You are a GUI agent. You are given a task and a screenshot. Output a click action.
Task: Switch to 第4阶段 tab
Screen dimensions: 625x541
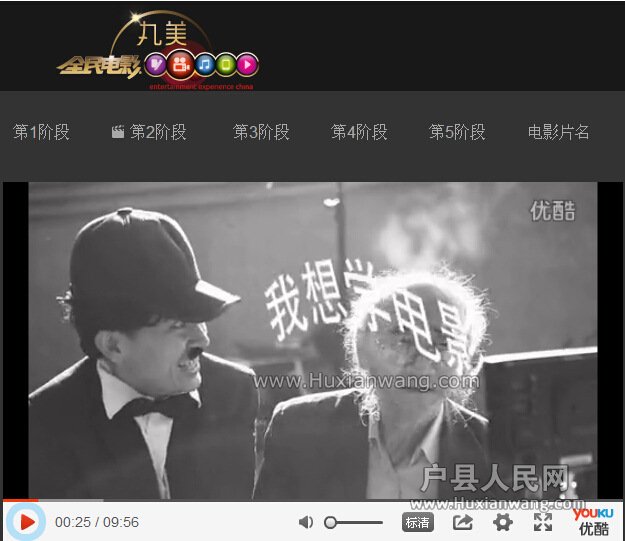point(359,132)
